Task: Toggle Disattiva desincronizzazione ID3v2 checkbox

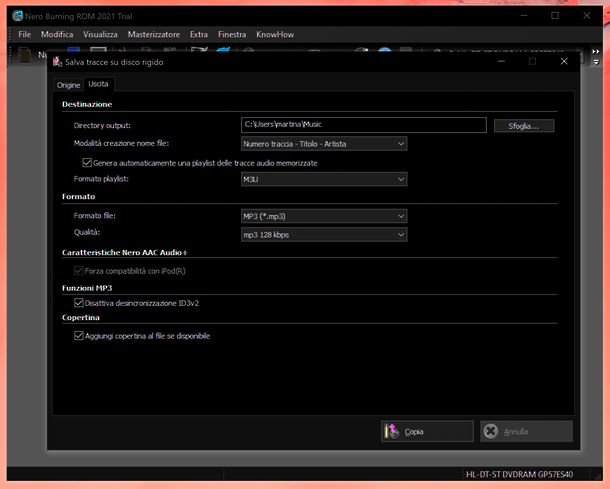Action: click(x=79, y=303)
